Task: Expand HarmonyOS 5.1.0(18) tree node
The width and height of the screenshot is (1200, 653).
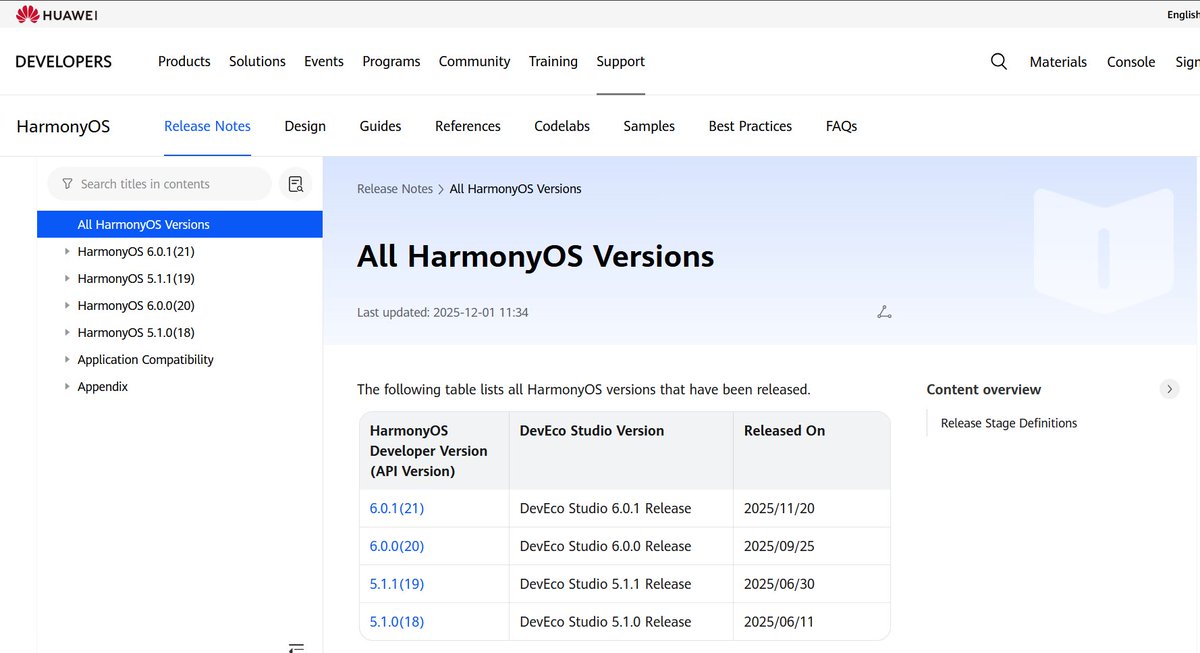Action: click(67, 332)
